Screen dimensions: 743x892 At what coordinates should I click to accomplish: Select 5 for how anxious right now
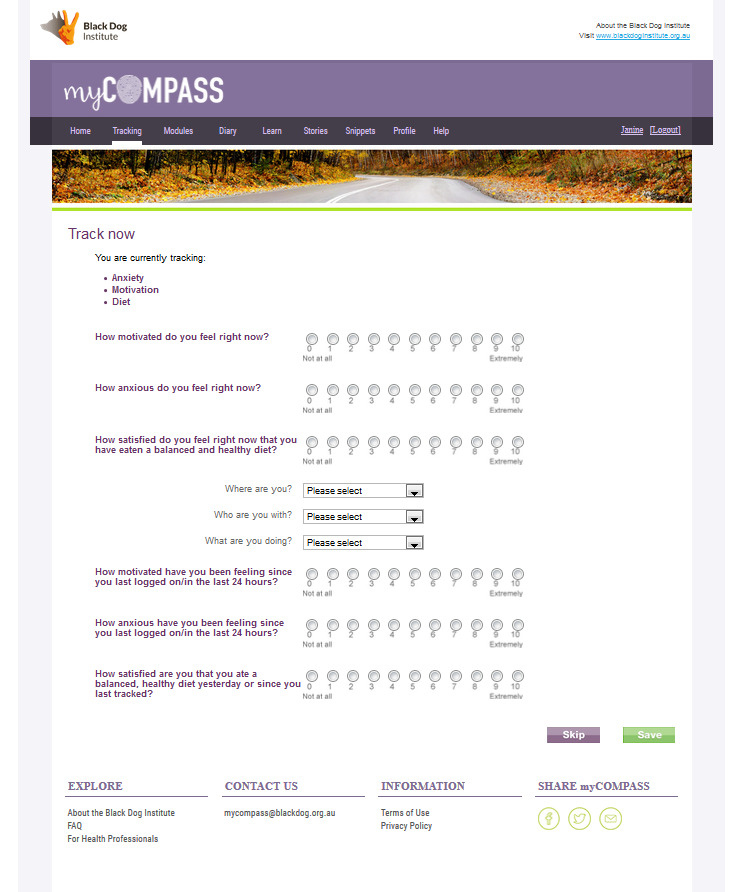point(415,390)
